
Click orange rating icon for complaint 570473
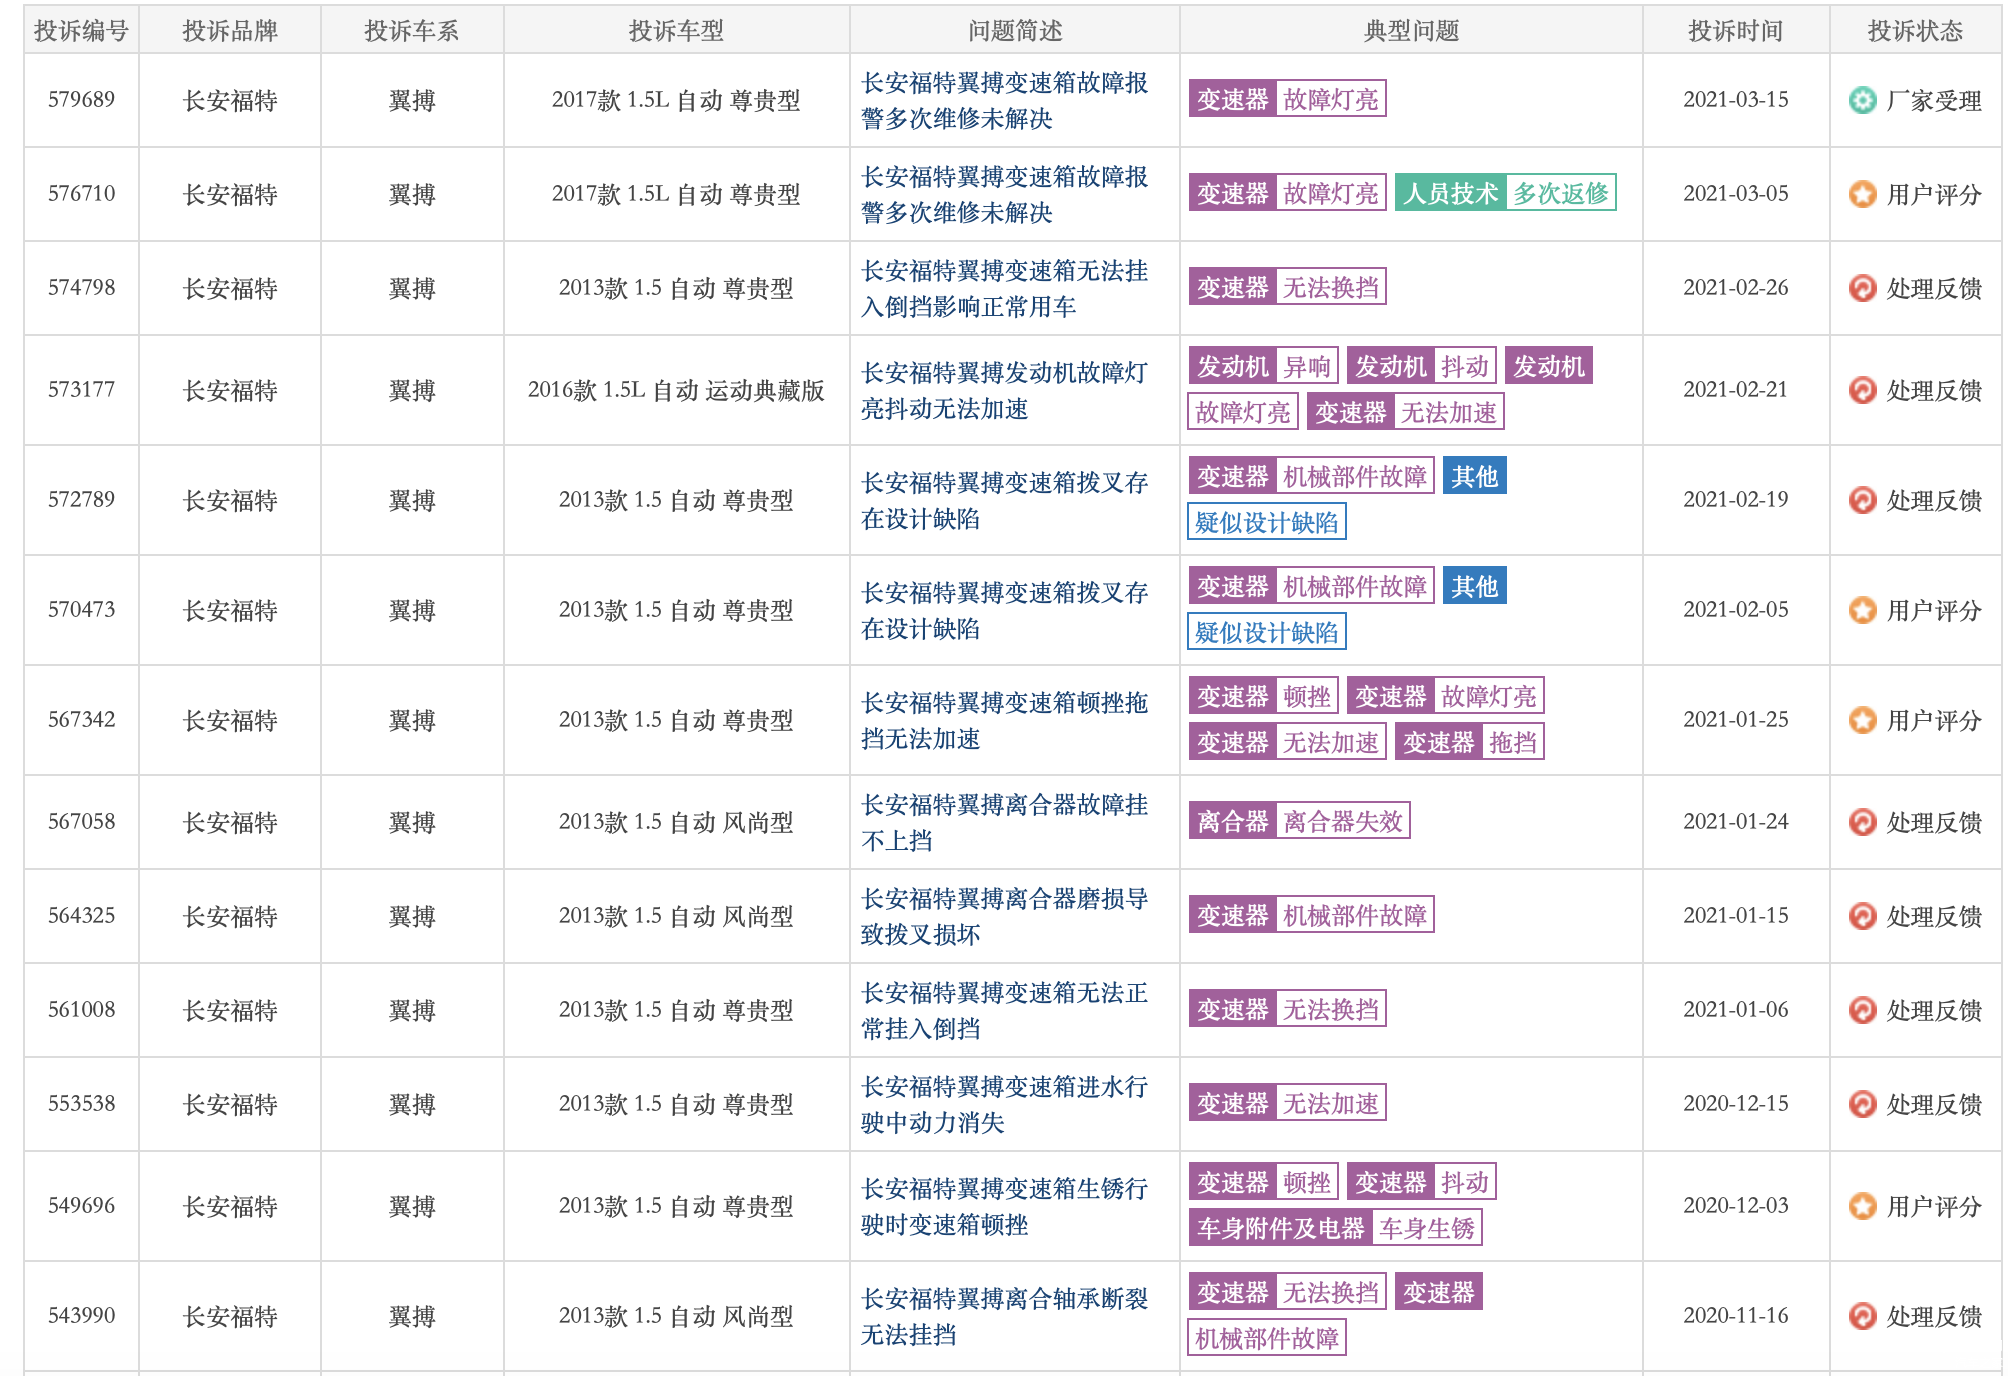[1862, 610]
